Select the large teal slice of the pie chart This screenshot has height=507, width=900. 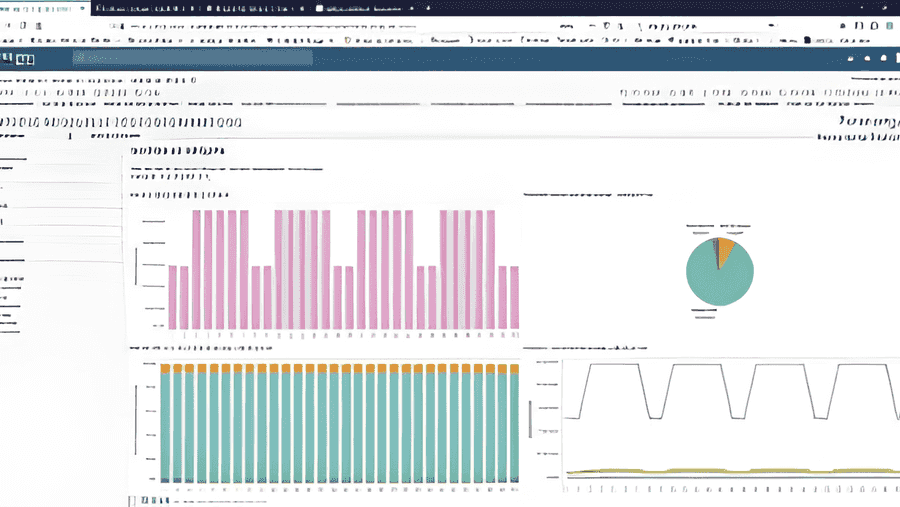click(717, 280)
